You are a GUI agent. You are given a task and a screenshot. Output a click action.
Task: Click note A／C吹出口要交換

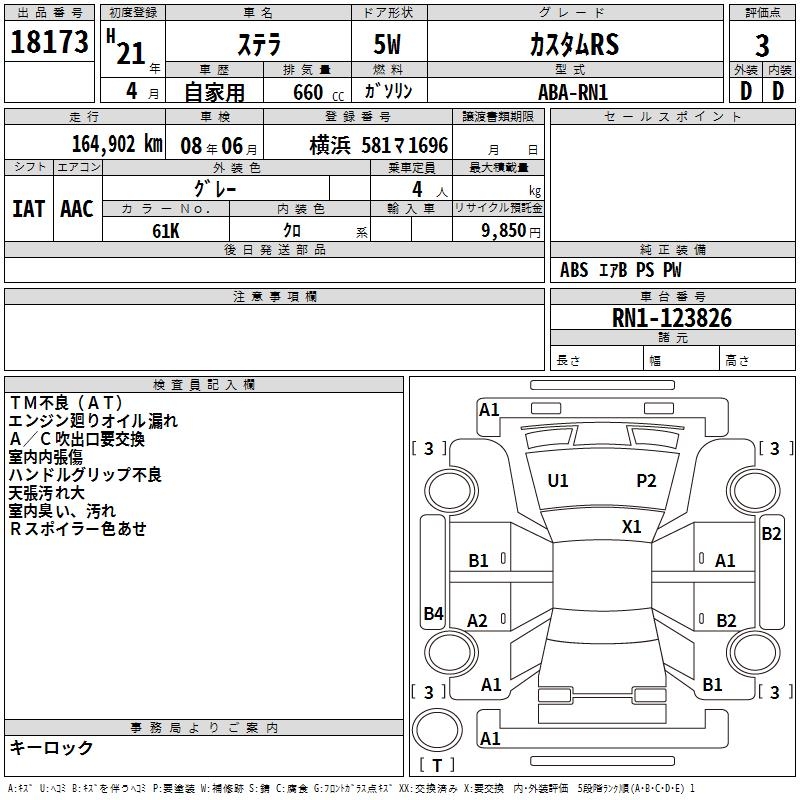point(77,439)
